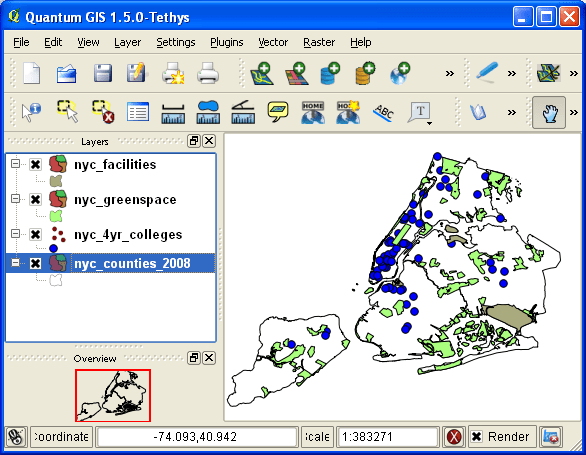Save project as (floppy with pencil)

(136, 73)
